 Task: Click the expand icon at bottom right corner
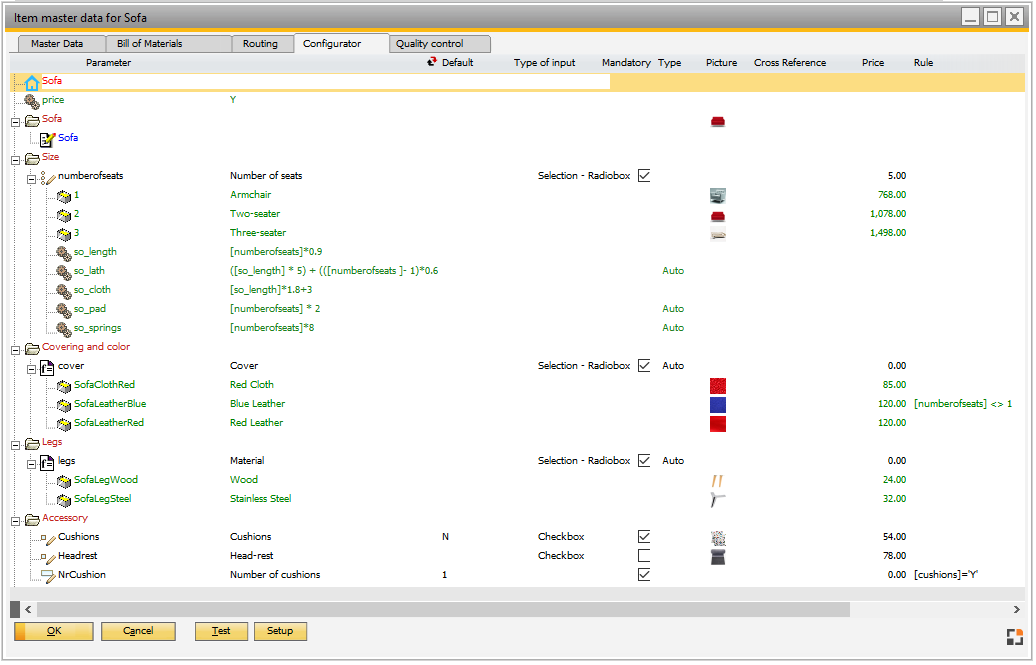point(1013,635)
